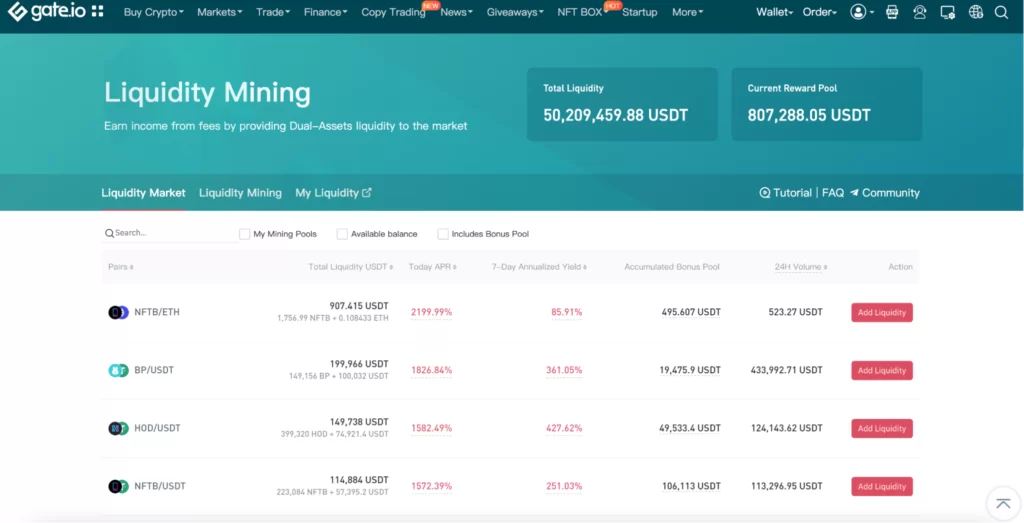Click Add Liquidity for HOD/USDT

tap(882, 428)
